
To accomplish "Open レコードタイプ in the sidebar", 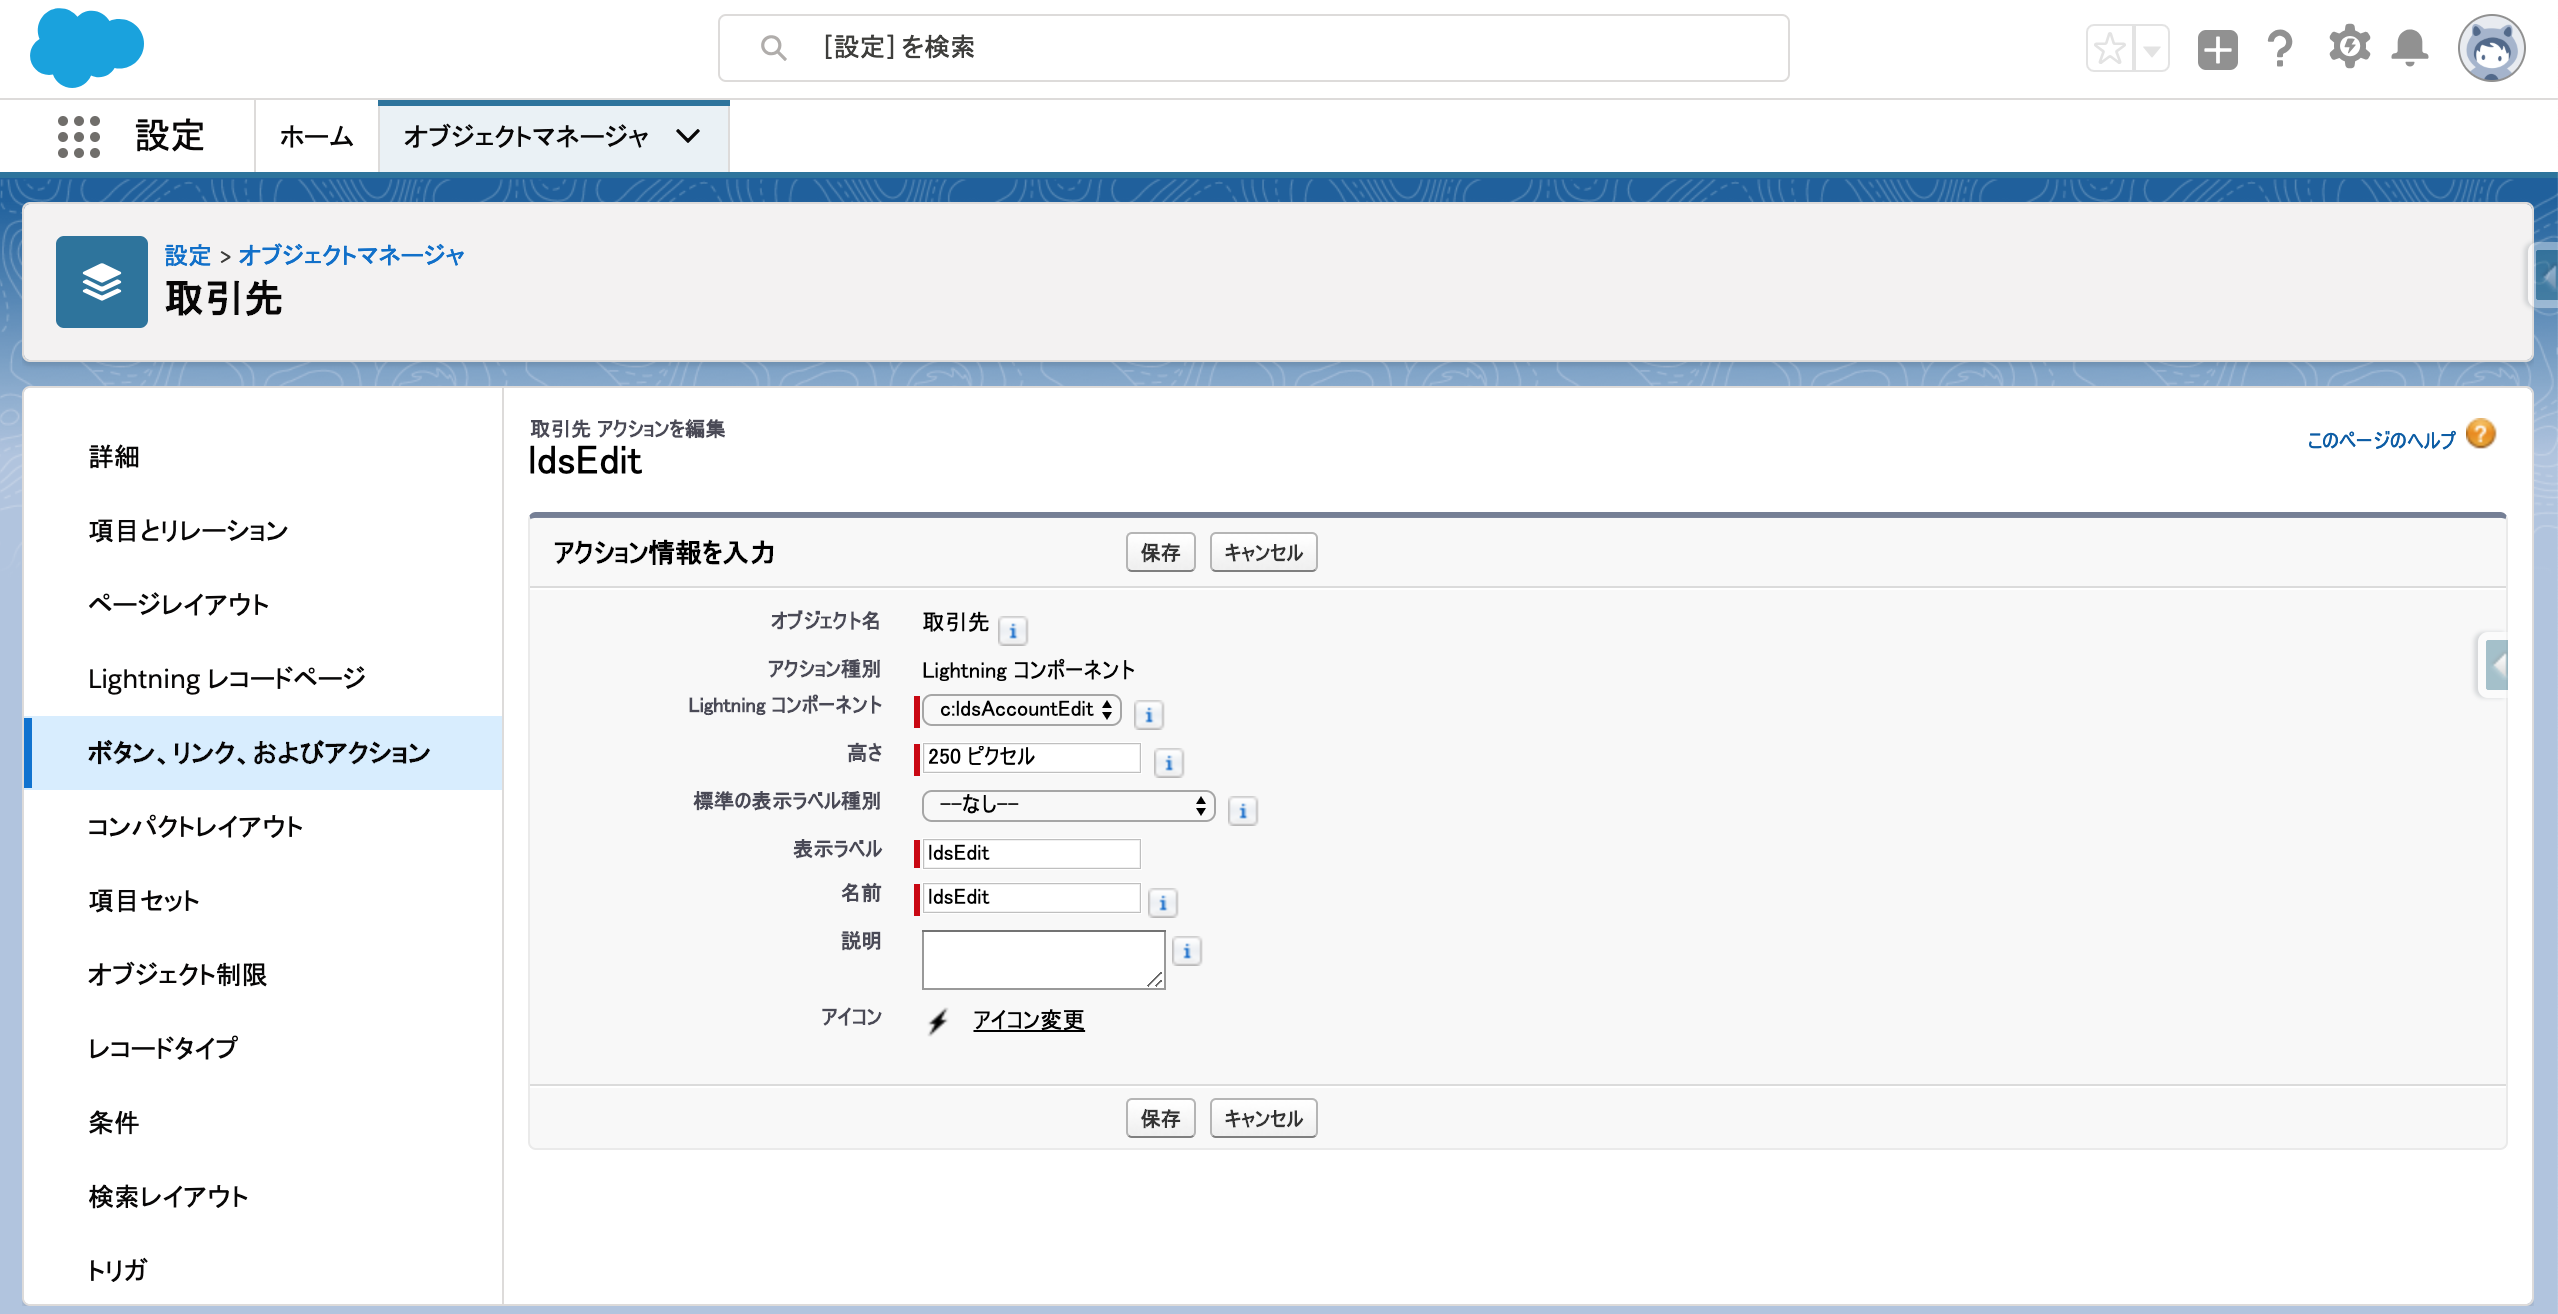I will pyautogui.click(x=262, y=1048).
